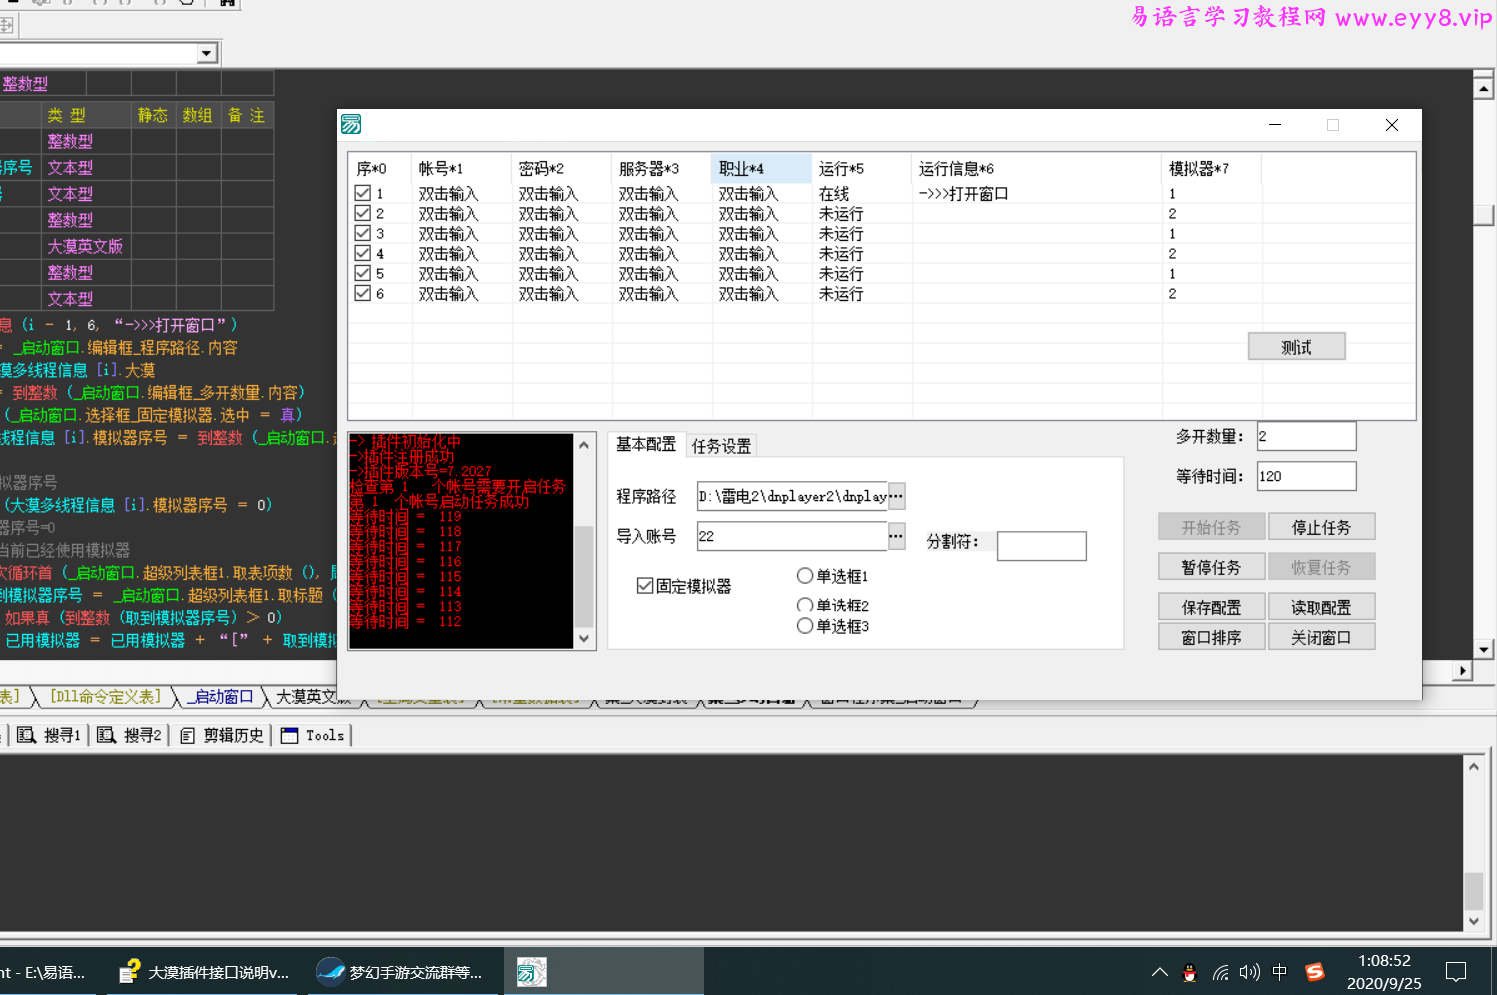
Task: Browse for 程序路径 with the ellipsis button
Action: click(x=896, y=496)
